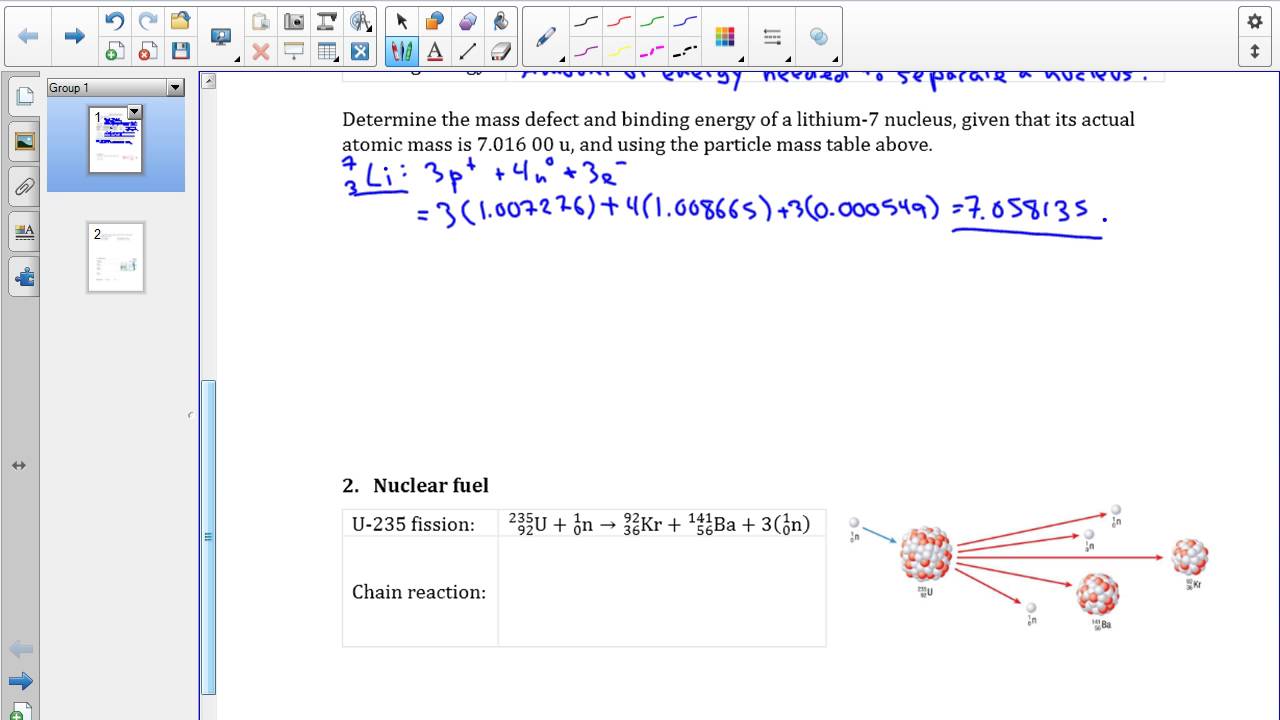The width and height of the screenshot is (1280, 720).
Task: Open the blue X add-on tool
Action: click(x=360, y=51)
